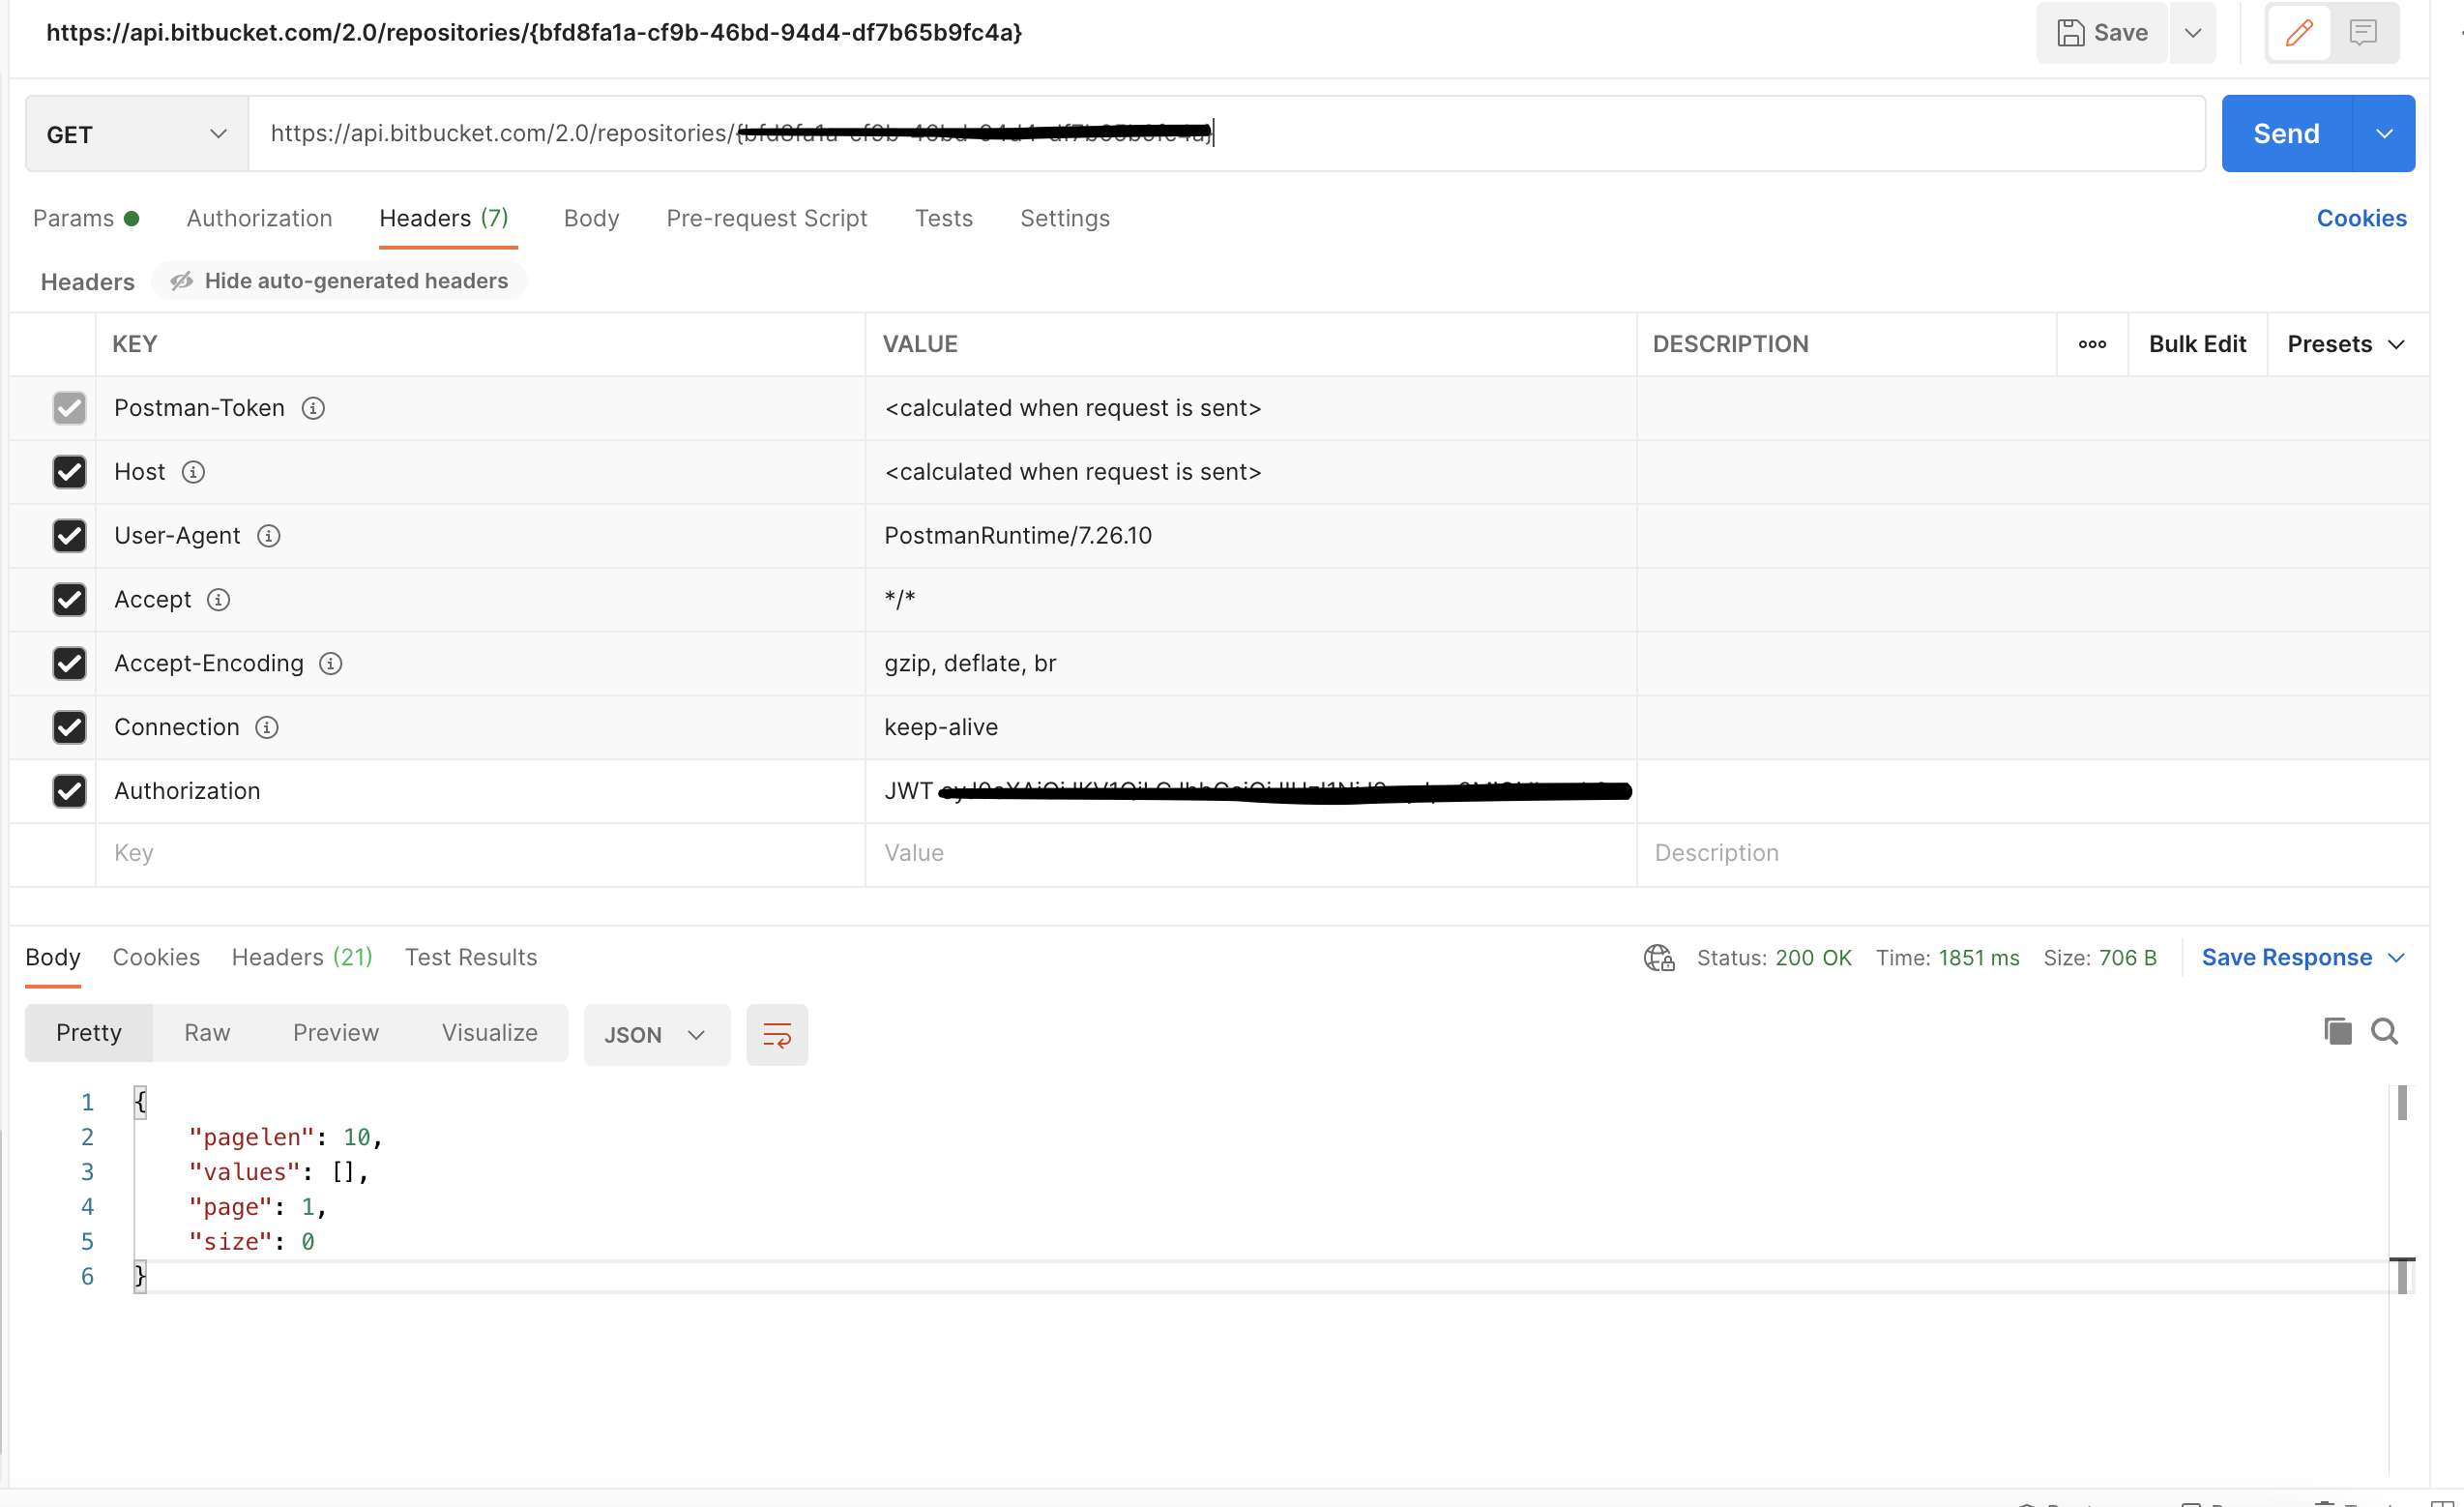Show info icon next to Connection
The width and height of the screenshot is (2464, 1507).
click(266, 728)
